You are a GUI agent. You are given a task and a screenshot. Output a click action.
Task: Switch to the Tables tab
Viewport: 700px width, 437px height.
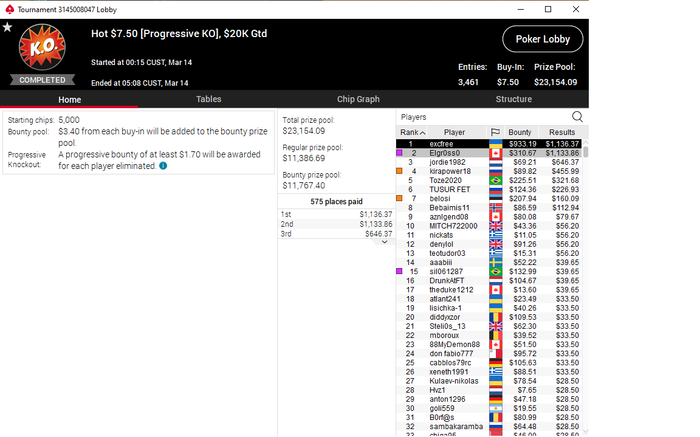coord(208,99)
